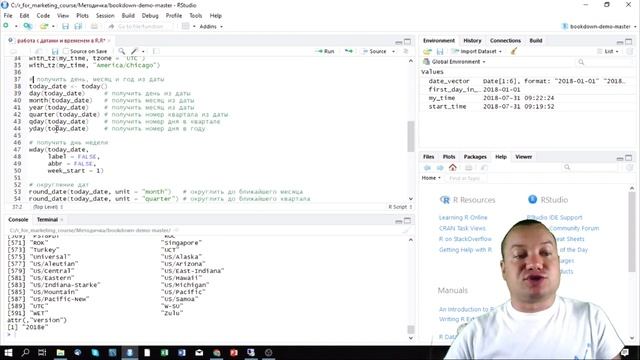Open the Session menu
The height and width of the screenshot is (360, 640).
click(105, 16)
